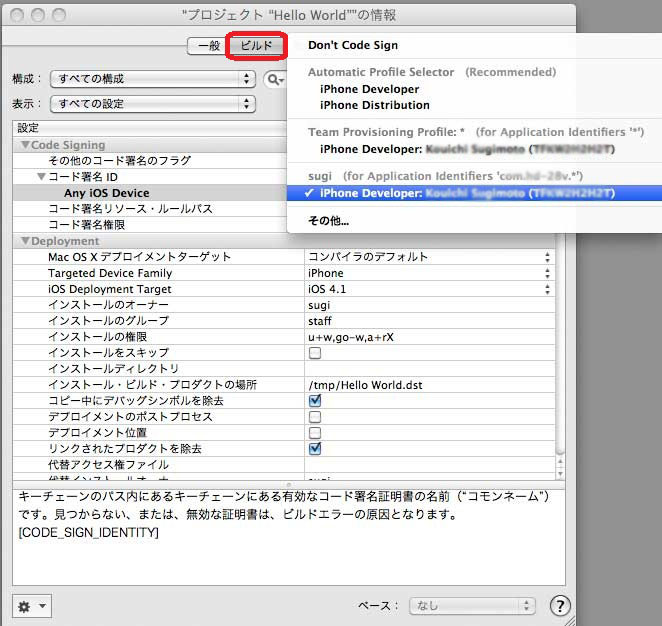The image size is (662, 626).
Task: Click the search magnifier icon
Action: [x=272, y=79]
